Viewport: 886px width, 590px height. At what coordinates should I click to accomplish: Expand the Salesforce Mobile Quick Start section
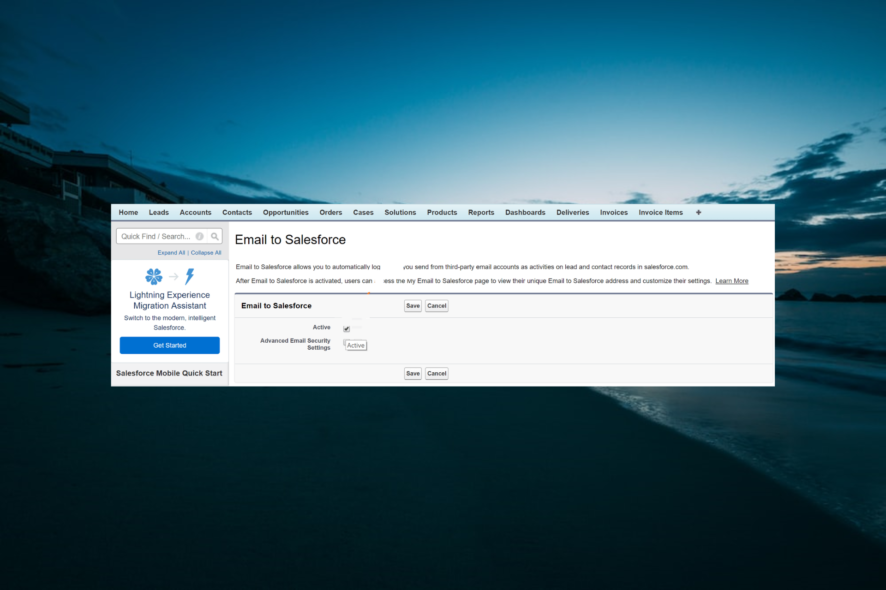(x=169, y=371)
